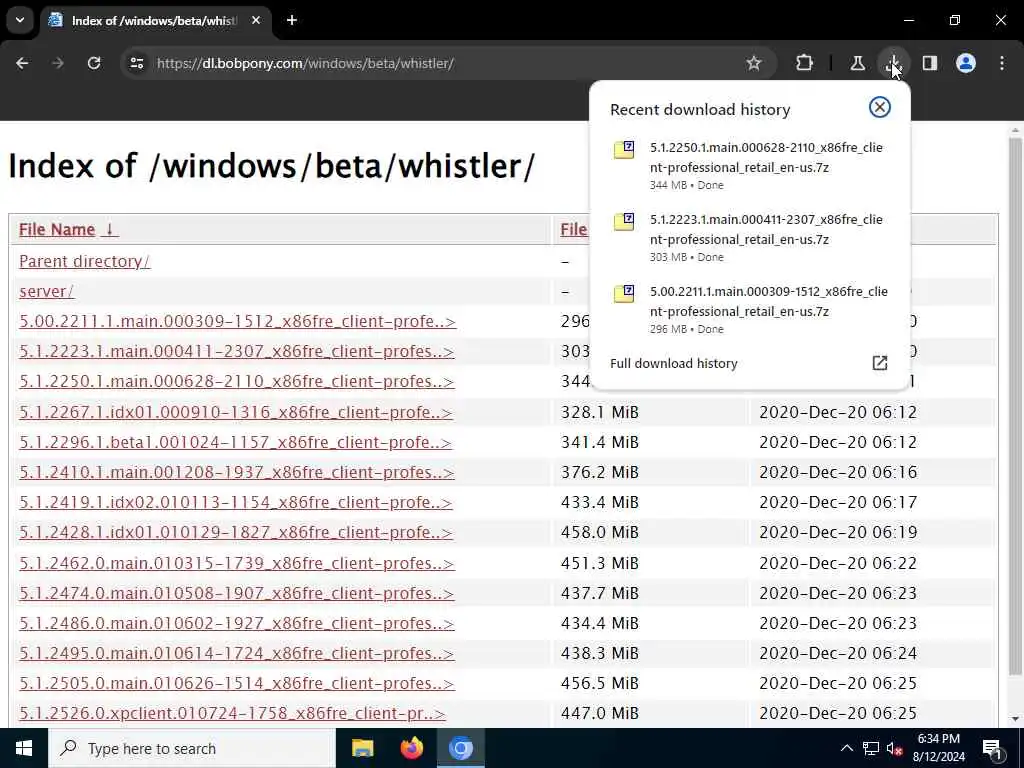Download 5.1.2410.1.main.001208-1937 file link
The image size is (1024, 768).
[x=236, y=472]
